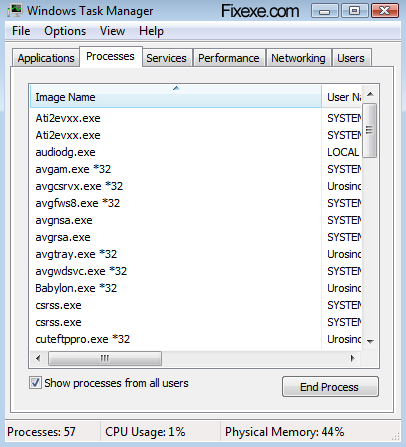Screen dimensions: 406x447
Task: Switch to the Performance tab
Action: click(229, 58)
